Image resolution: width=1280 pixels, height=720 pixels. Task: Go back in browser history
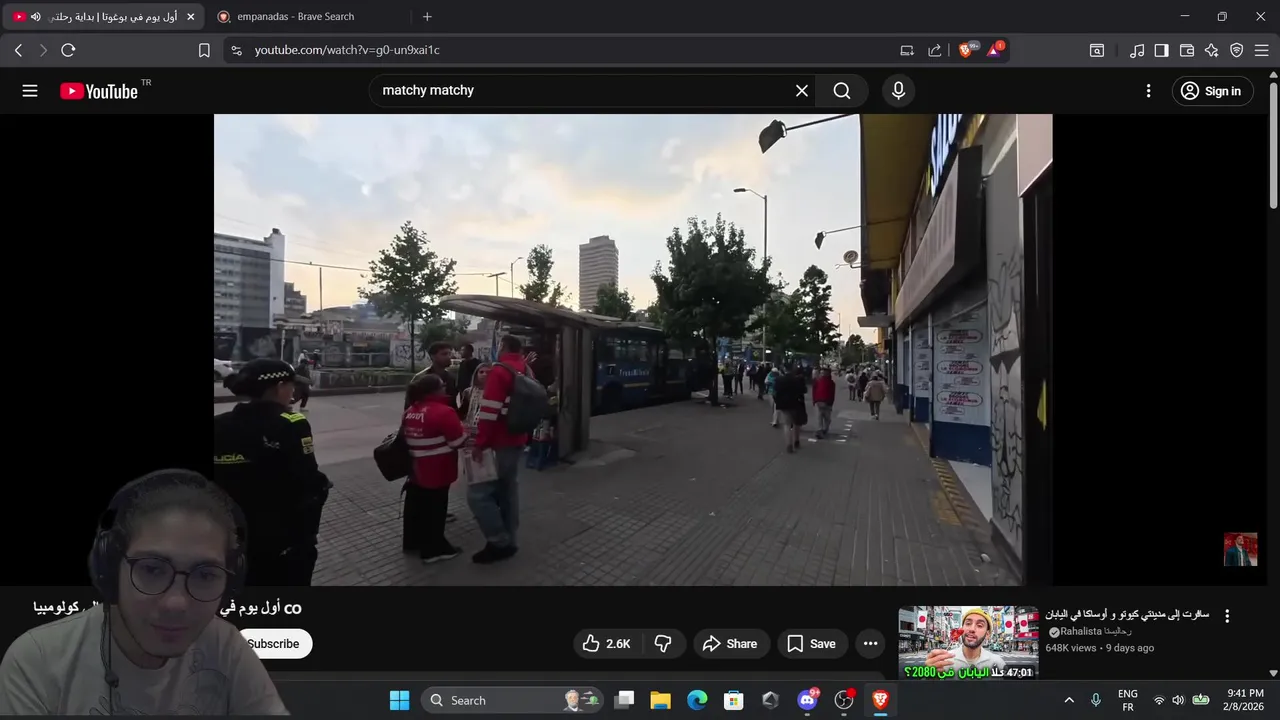(x=18, y=50)
